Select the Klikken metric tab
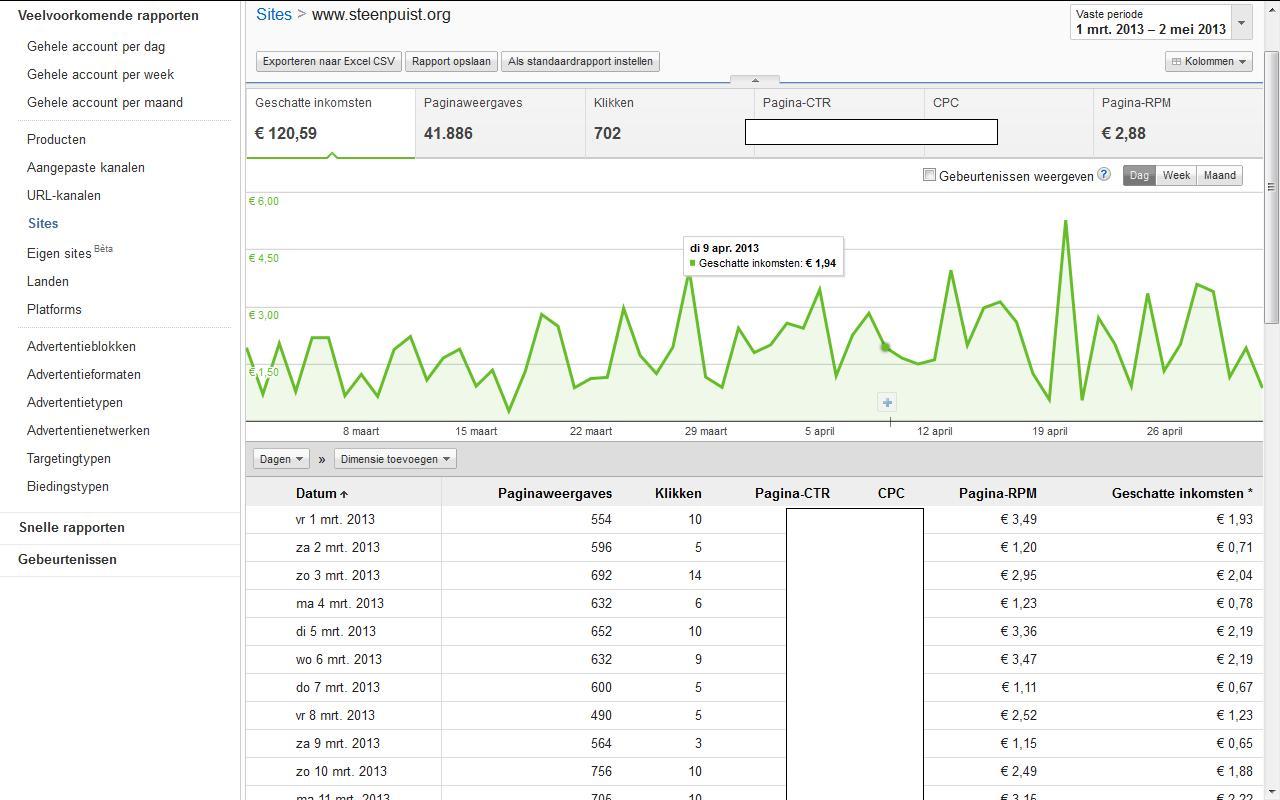The image size is (1280, 800). [670, 123]
